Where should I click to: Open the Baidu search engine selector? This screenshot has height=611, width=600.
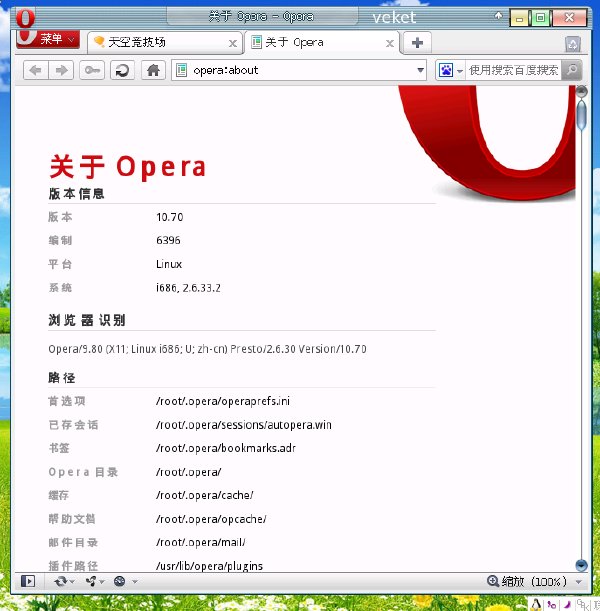click(x=450, y=70)
